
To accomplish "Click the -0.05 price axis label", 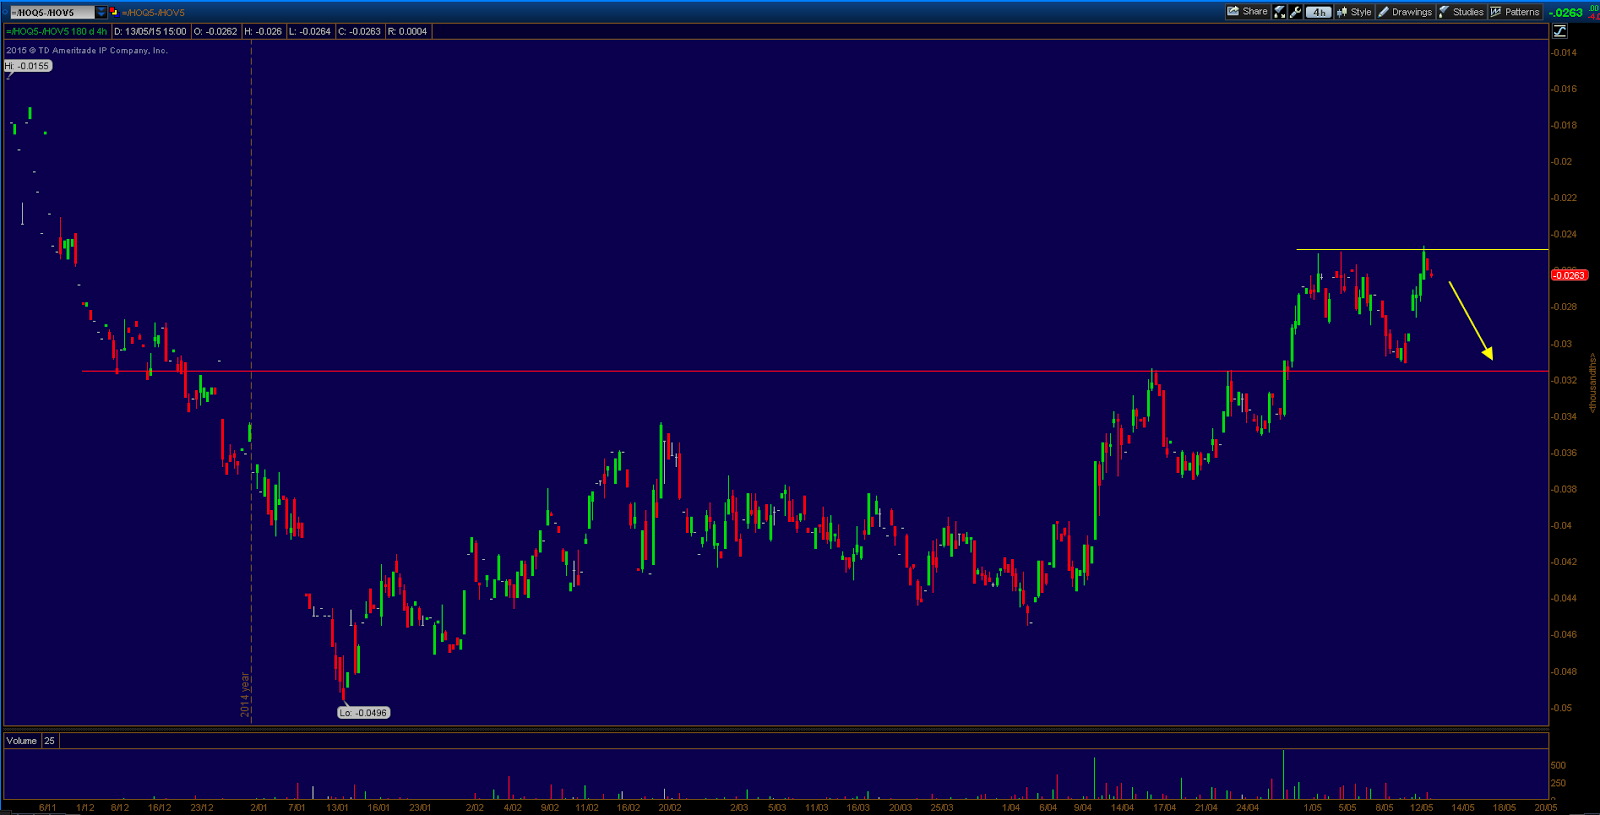I will coord(1562,708).
